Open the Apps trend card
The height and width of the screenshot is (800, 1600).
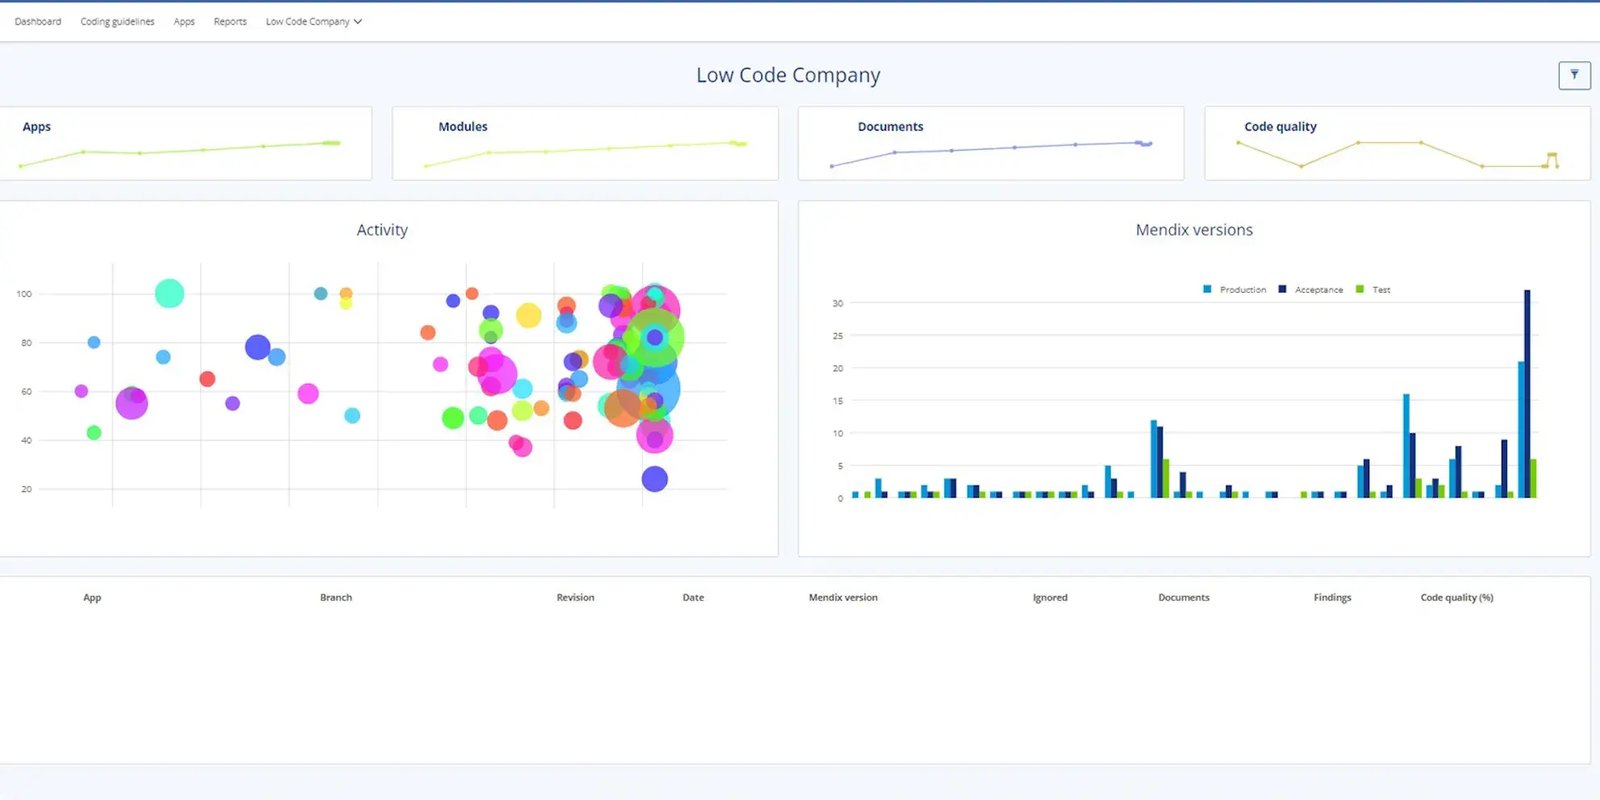(185, 143)
